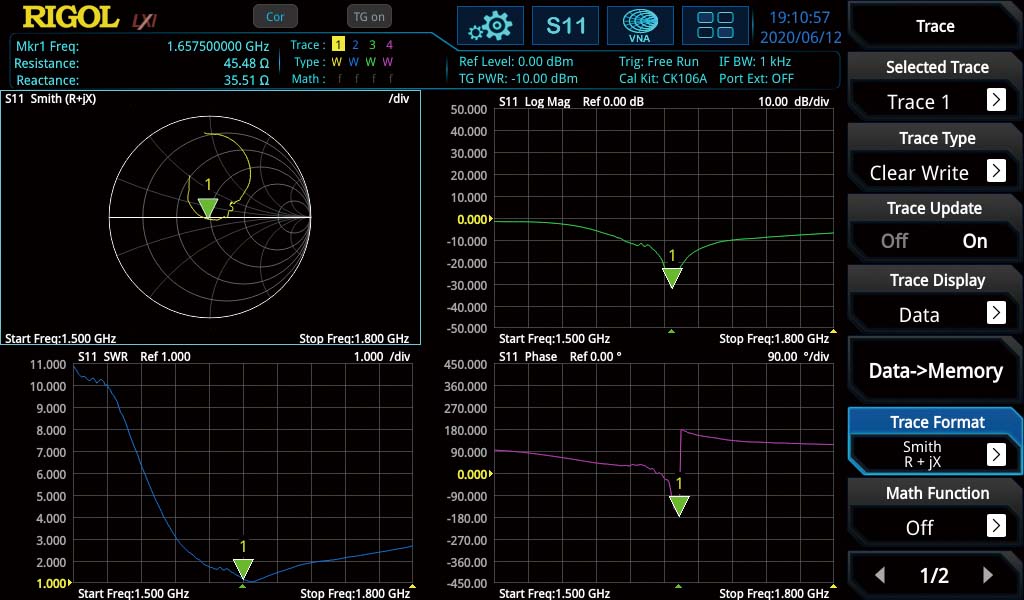
Task: Select the four-window display layout icon
Action: click(x=715, y=26)
